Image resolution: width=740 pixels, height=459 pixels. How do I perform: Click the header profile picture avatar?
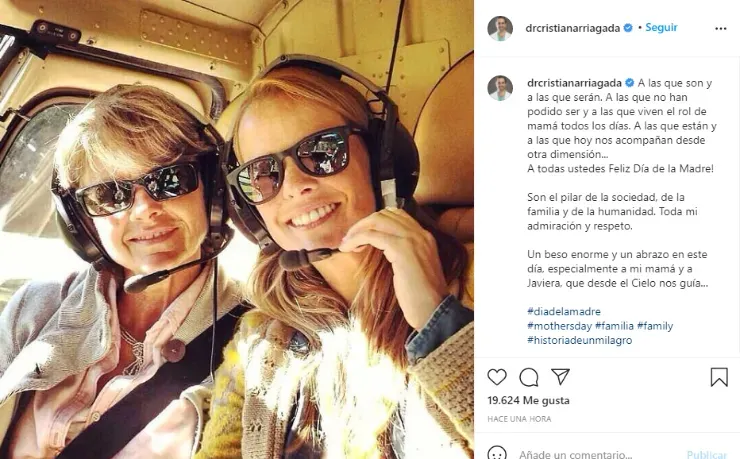[x=500, y=28]
